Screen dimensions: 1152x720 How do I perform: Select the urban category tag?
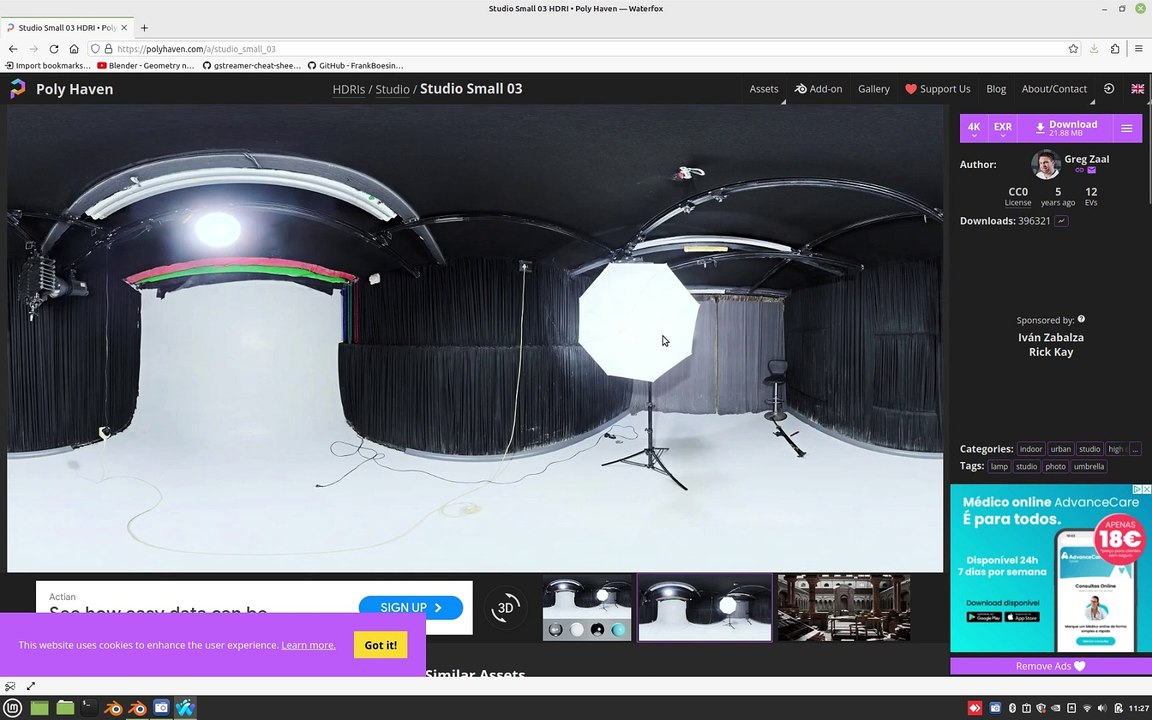click(1060, 449)
